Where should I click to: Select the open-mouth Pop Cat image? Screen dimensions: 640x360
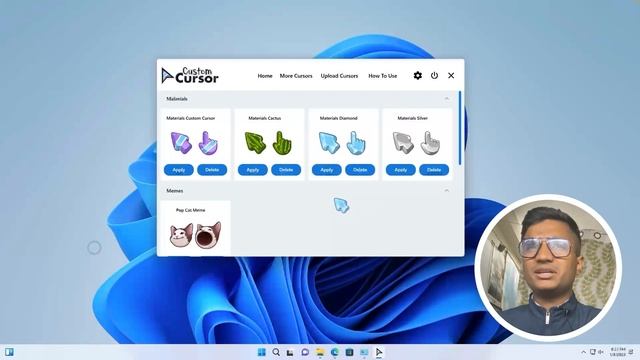click(x=208, y=235)
